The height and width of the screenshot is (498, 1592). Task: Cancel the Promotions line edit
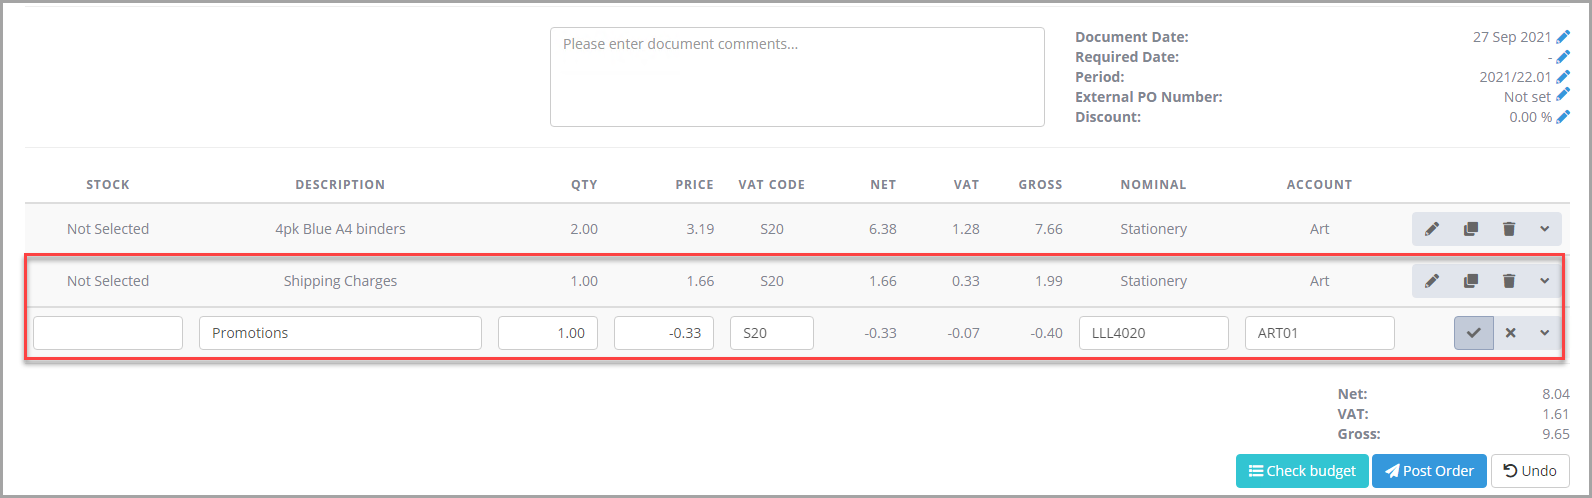pos(1510,333)
